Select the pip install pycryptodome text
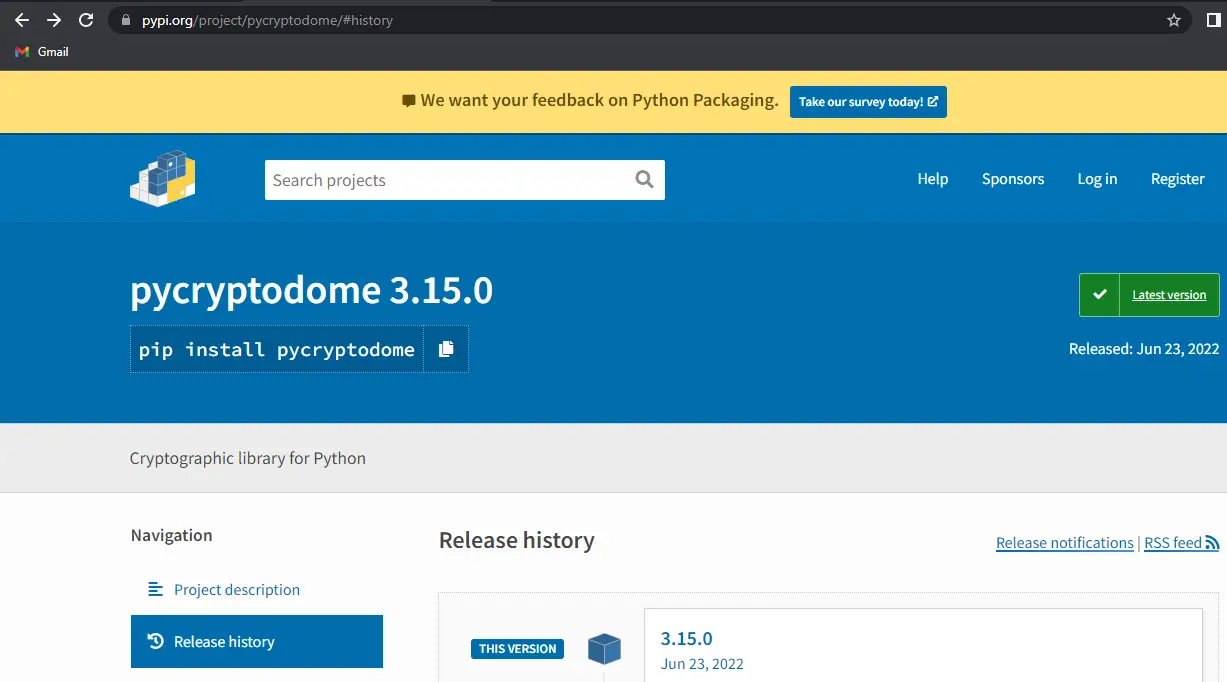 coord(277,349)
